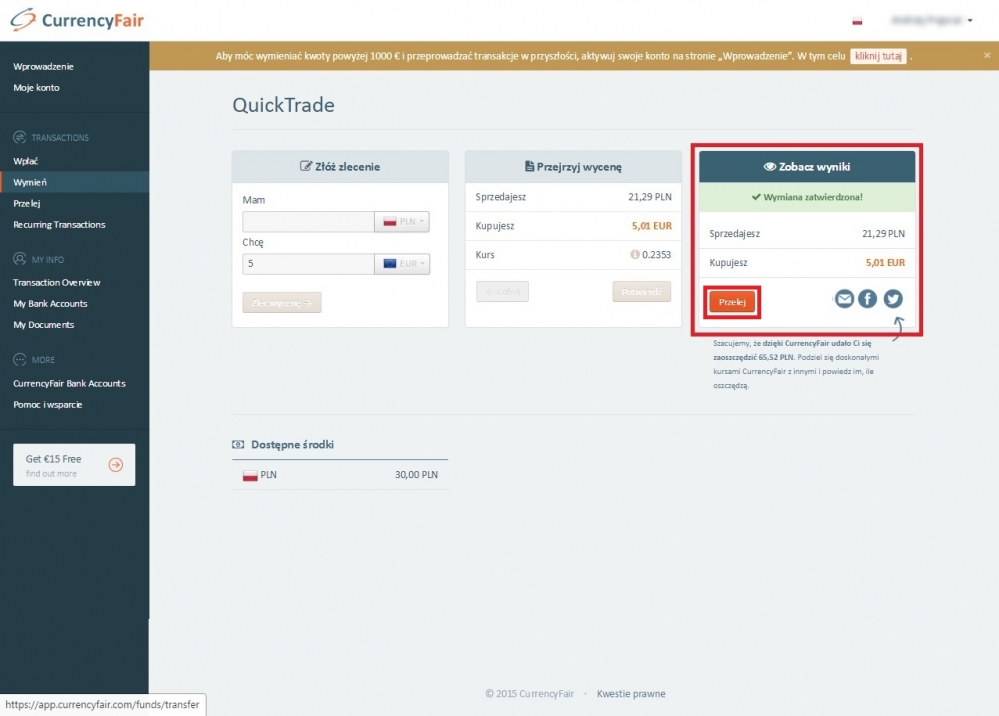Open the EUR currency dropdown
The width and height of the screenshot is (999, 716).
click(x=402, y=264)
